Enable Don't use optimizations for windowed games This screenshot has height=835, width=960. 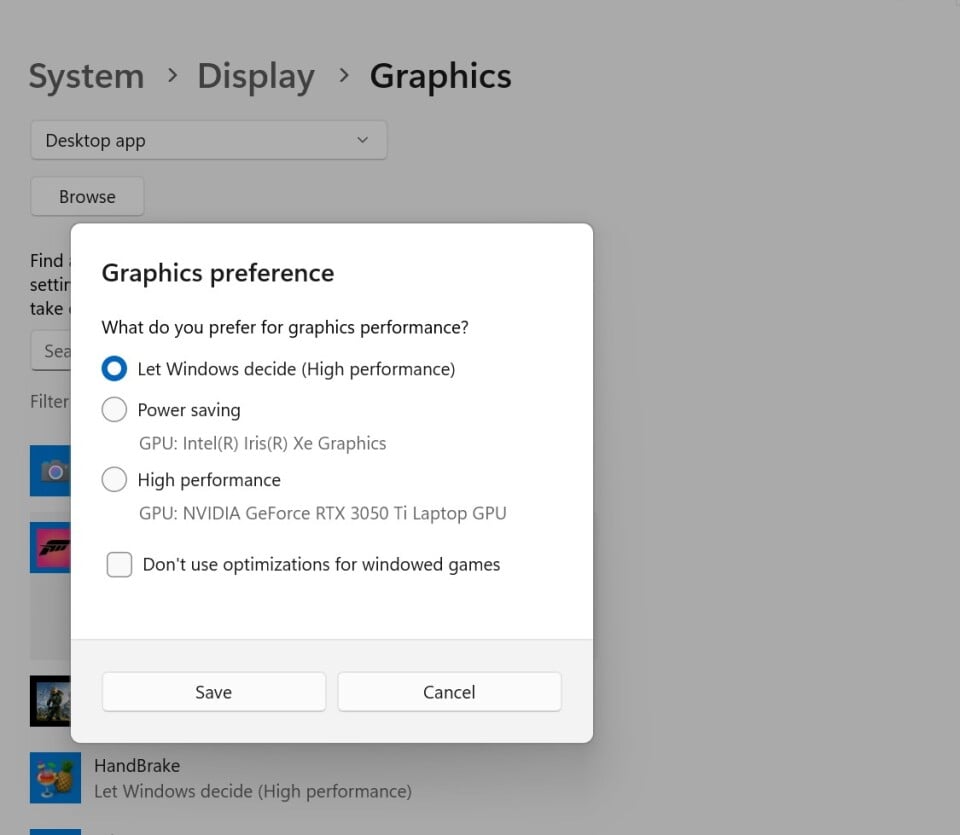click(120, 565)
